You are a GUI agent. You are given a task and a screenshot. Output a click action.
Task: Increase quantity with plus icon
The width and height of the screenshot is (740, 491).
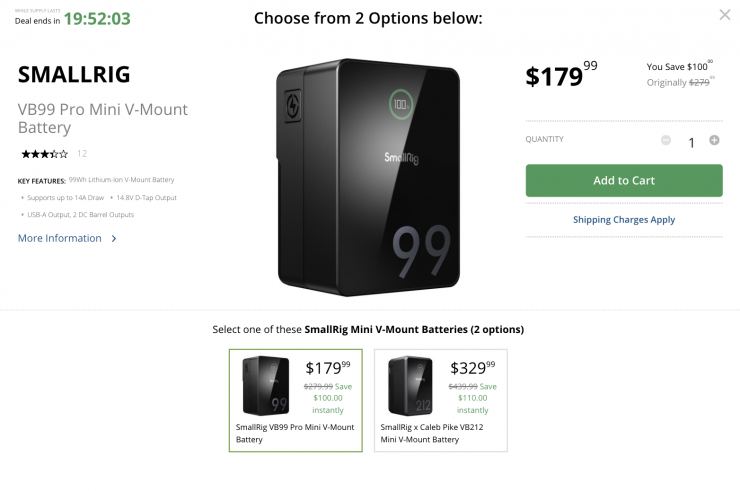[x=714, y=140]
